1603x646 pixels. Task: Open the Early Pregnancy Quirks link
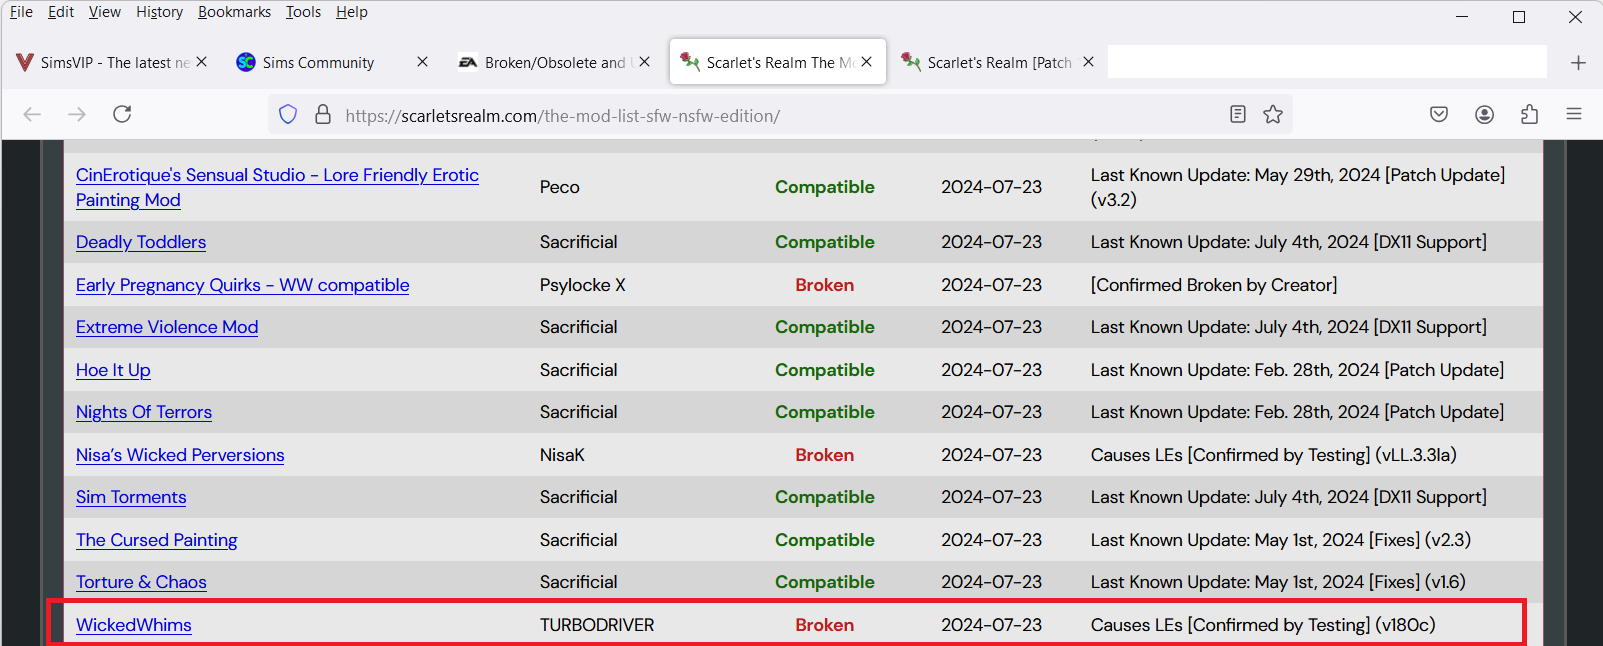[243, 285]
